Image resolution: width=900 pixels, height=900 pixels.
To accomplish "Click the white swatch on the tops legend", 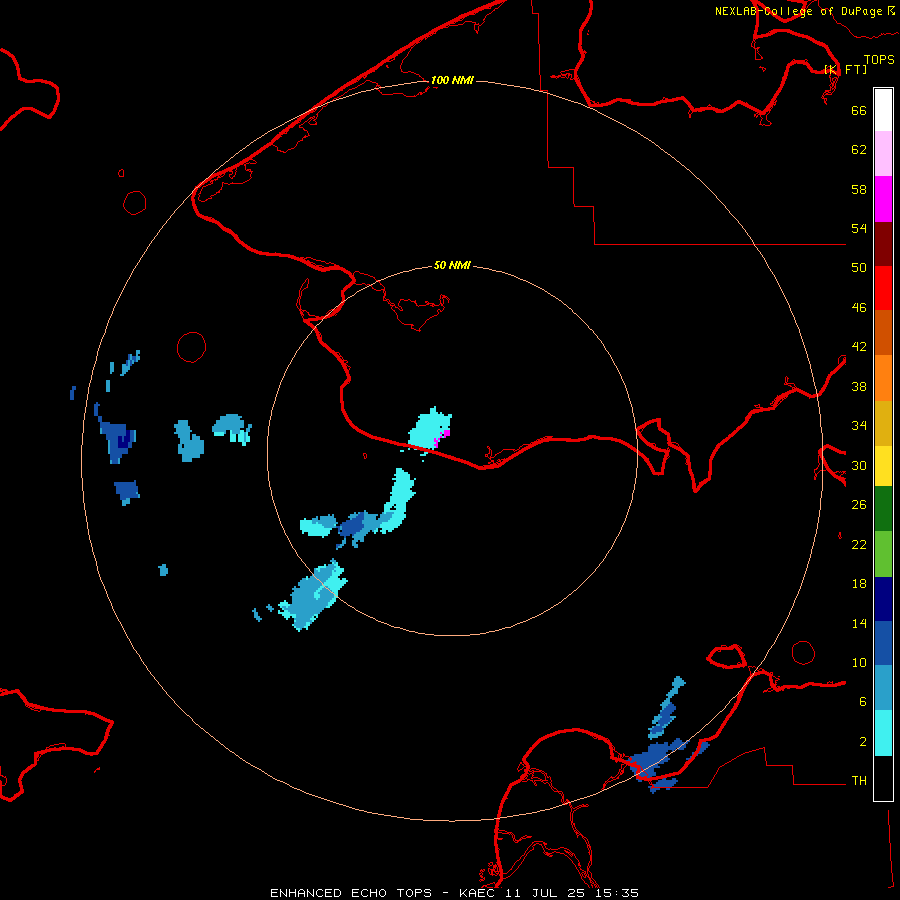I will 883,110.
